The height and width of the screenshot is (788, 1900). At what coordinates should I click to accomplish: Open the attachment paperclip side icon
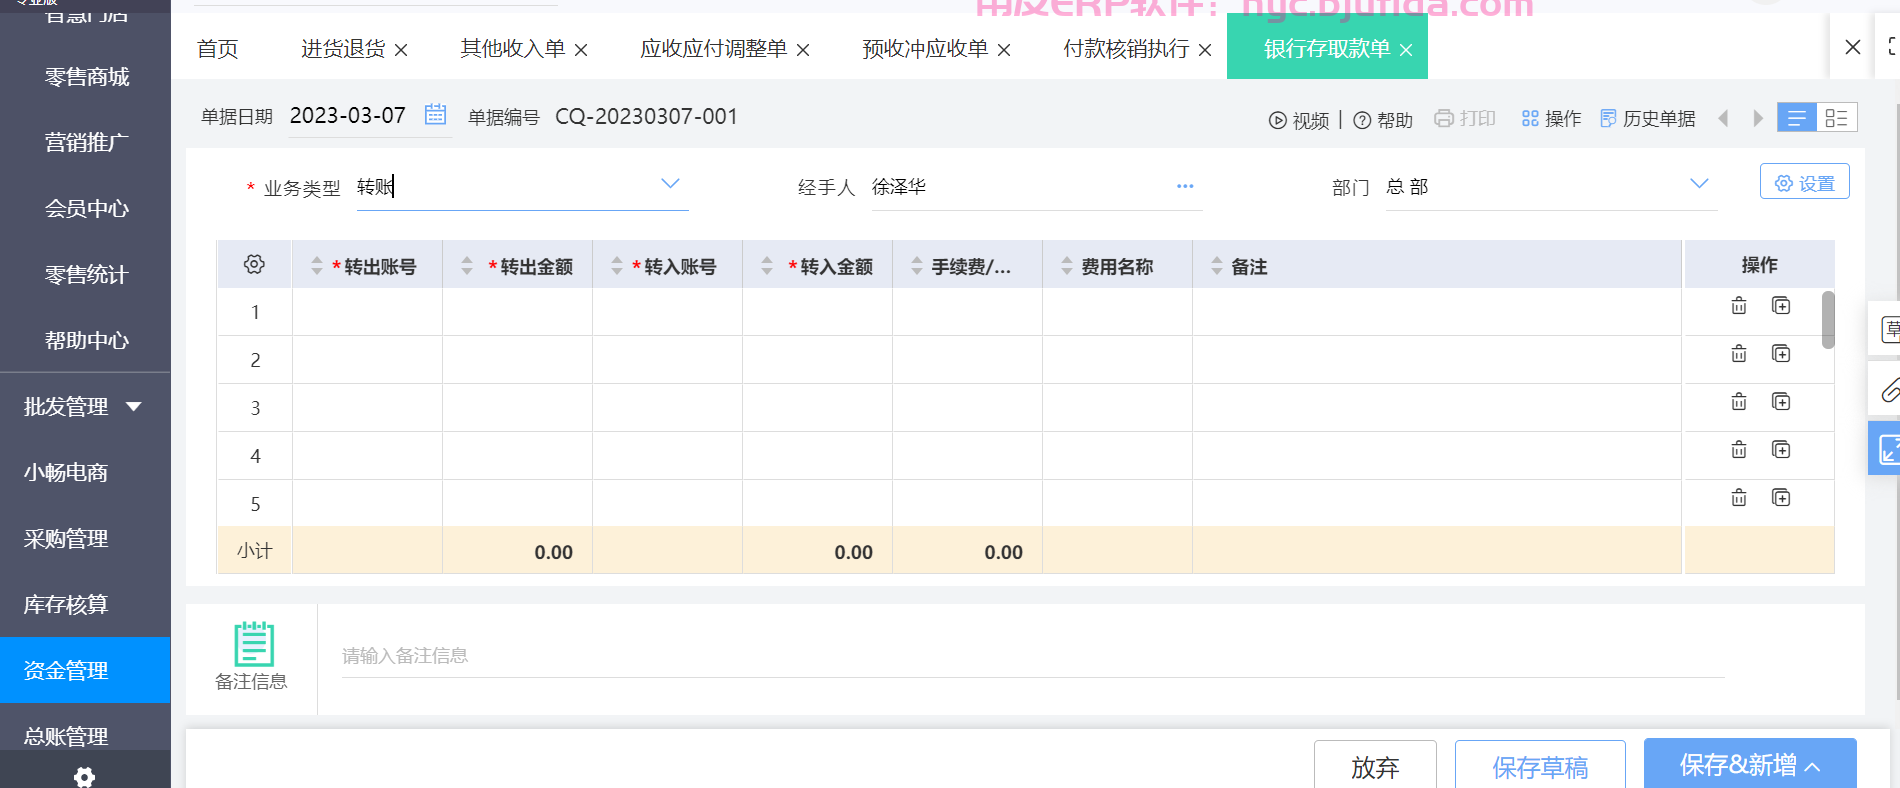pyautogui.click(x=1888, y=389)
